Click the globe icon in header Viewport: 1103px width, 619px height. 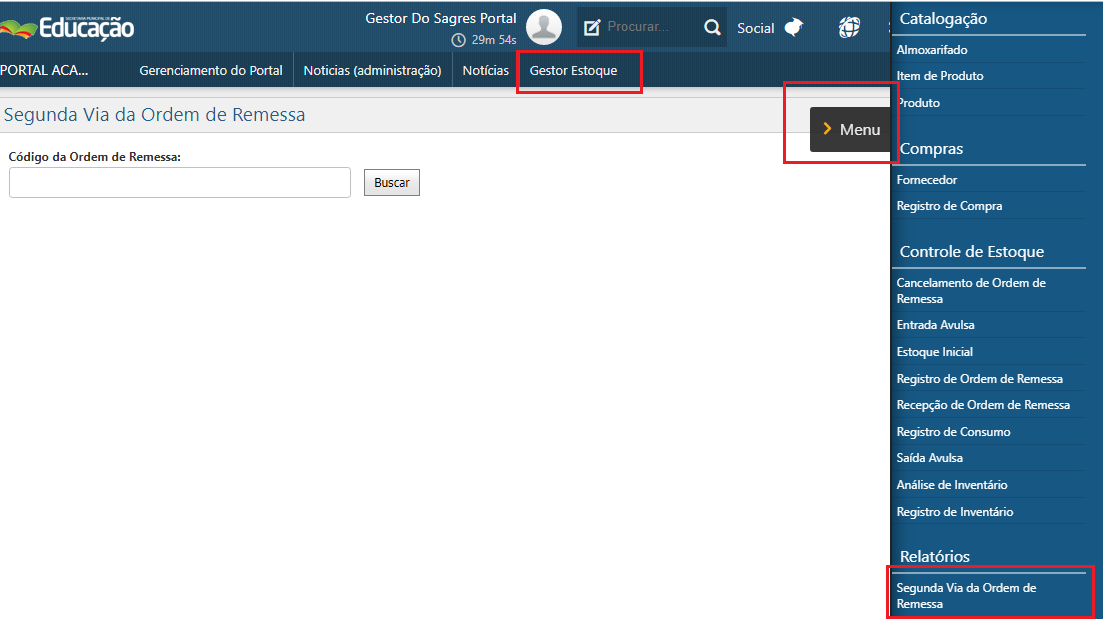click(849, 27)
